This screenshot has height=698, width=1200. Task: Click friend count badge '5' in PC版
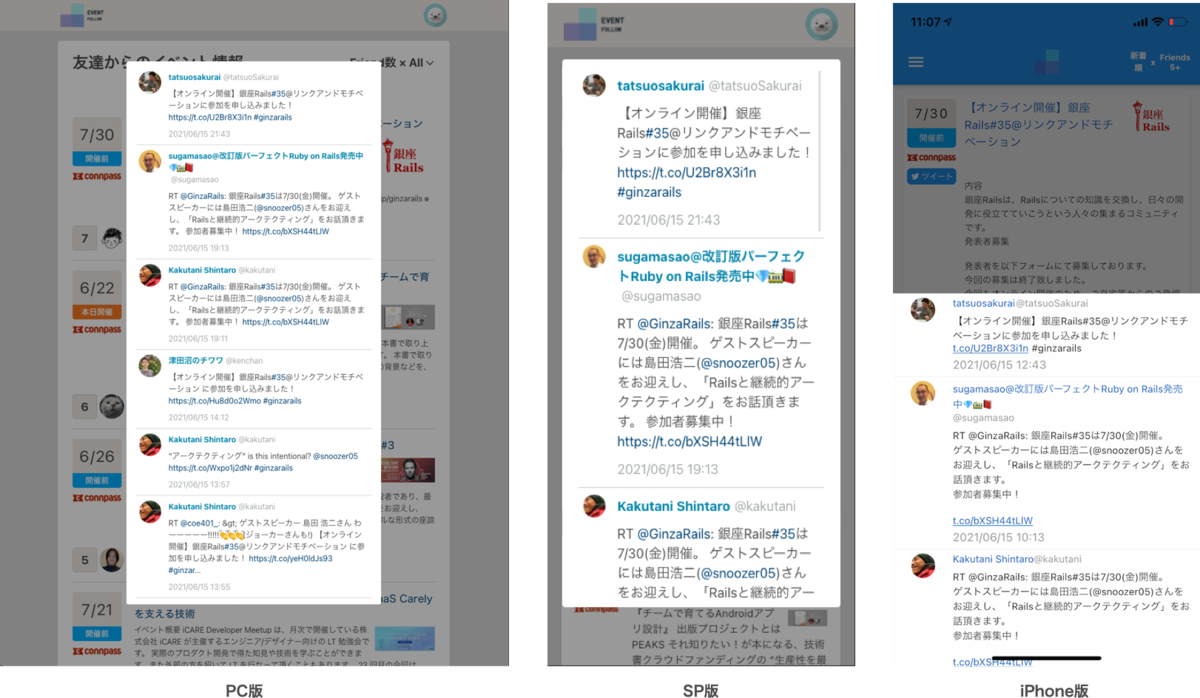[x=85, y=560]
